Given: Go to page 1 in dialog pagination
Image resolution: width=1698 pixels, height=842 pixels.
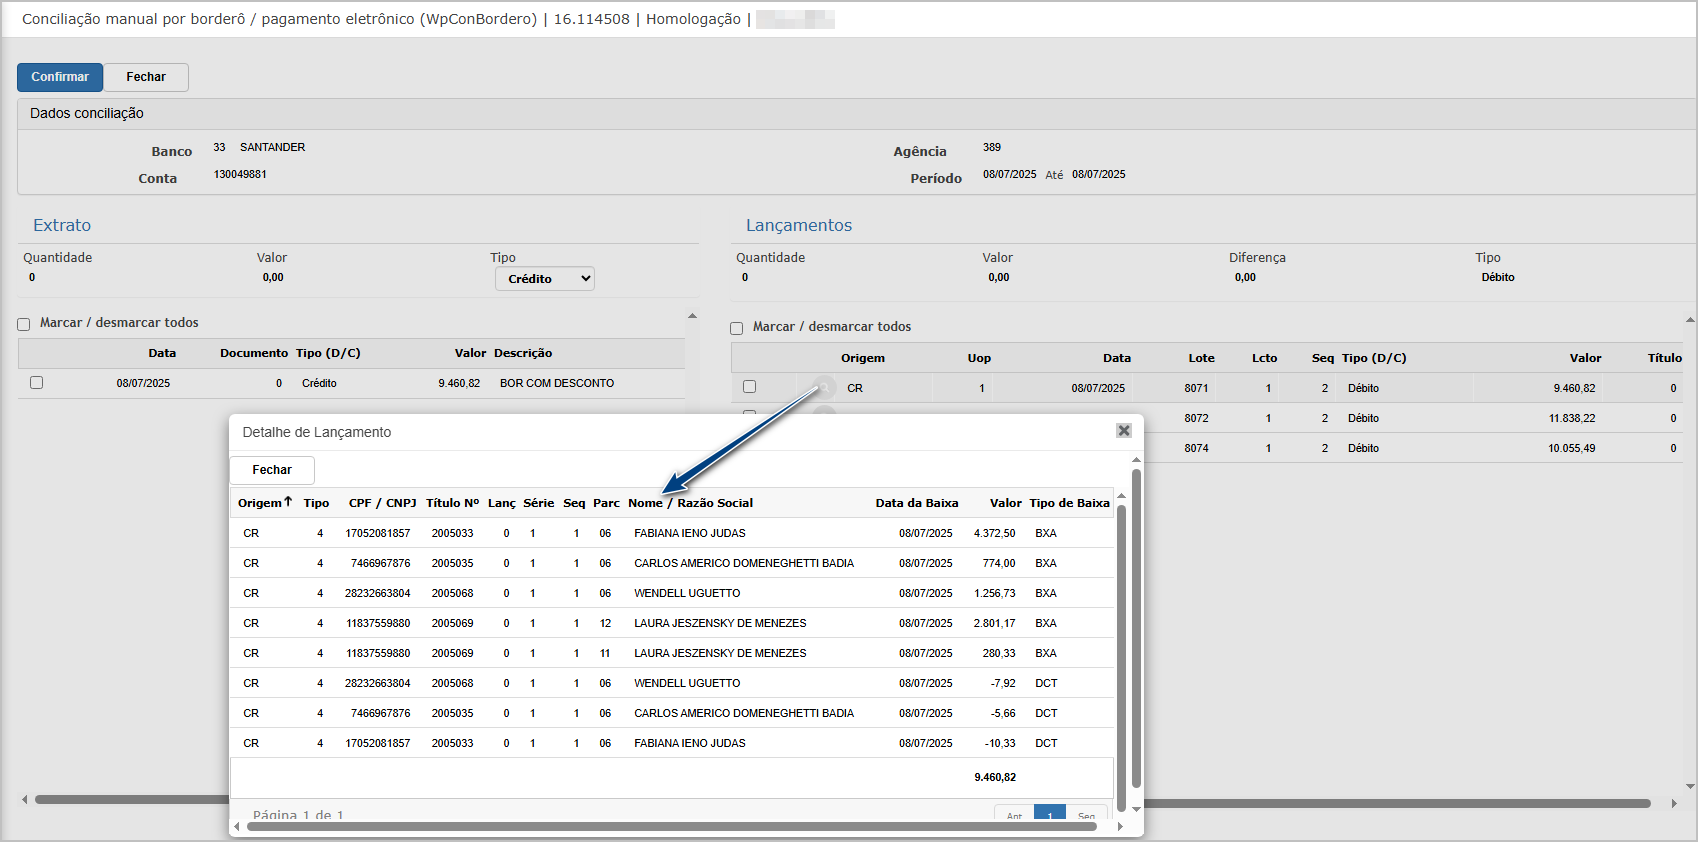Looking at the screenshot, I should click(x=1050, y=814).
